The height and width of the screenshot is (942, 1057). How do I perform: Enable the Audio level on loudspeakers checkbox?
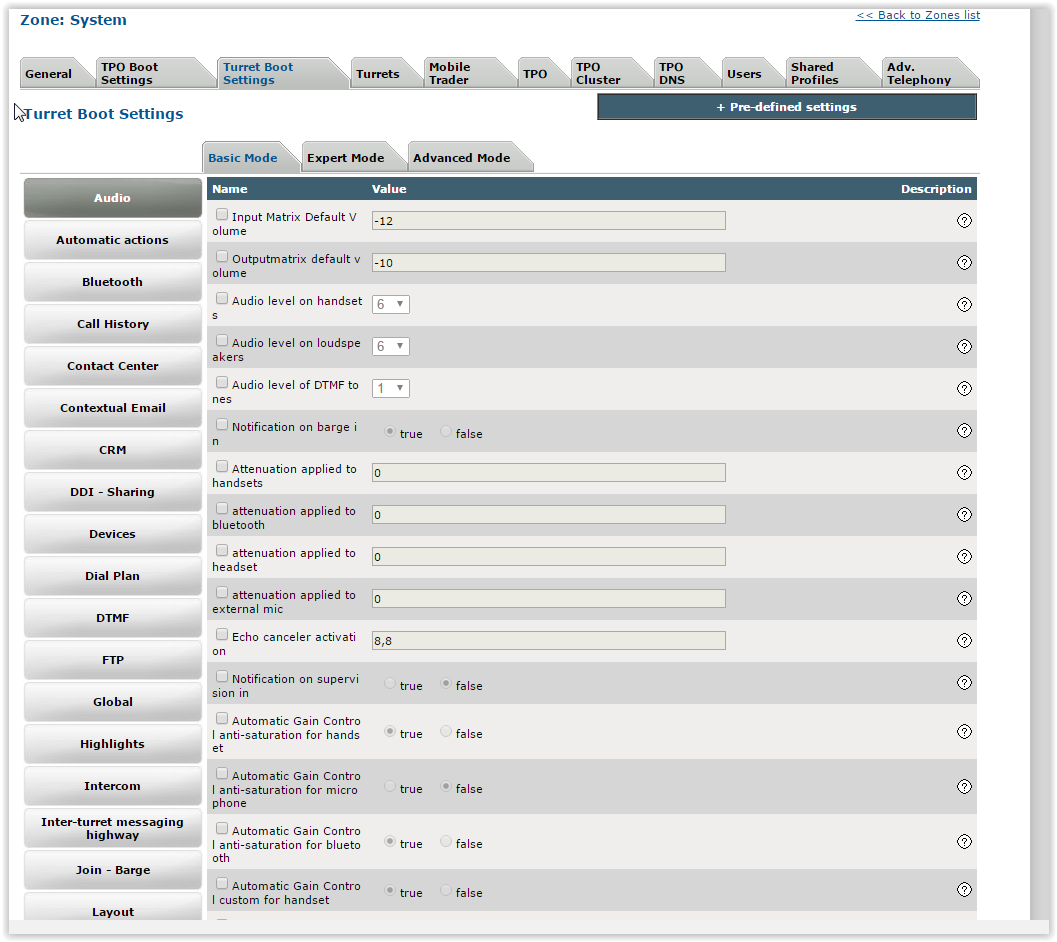coord(222,341)
